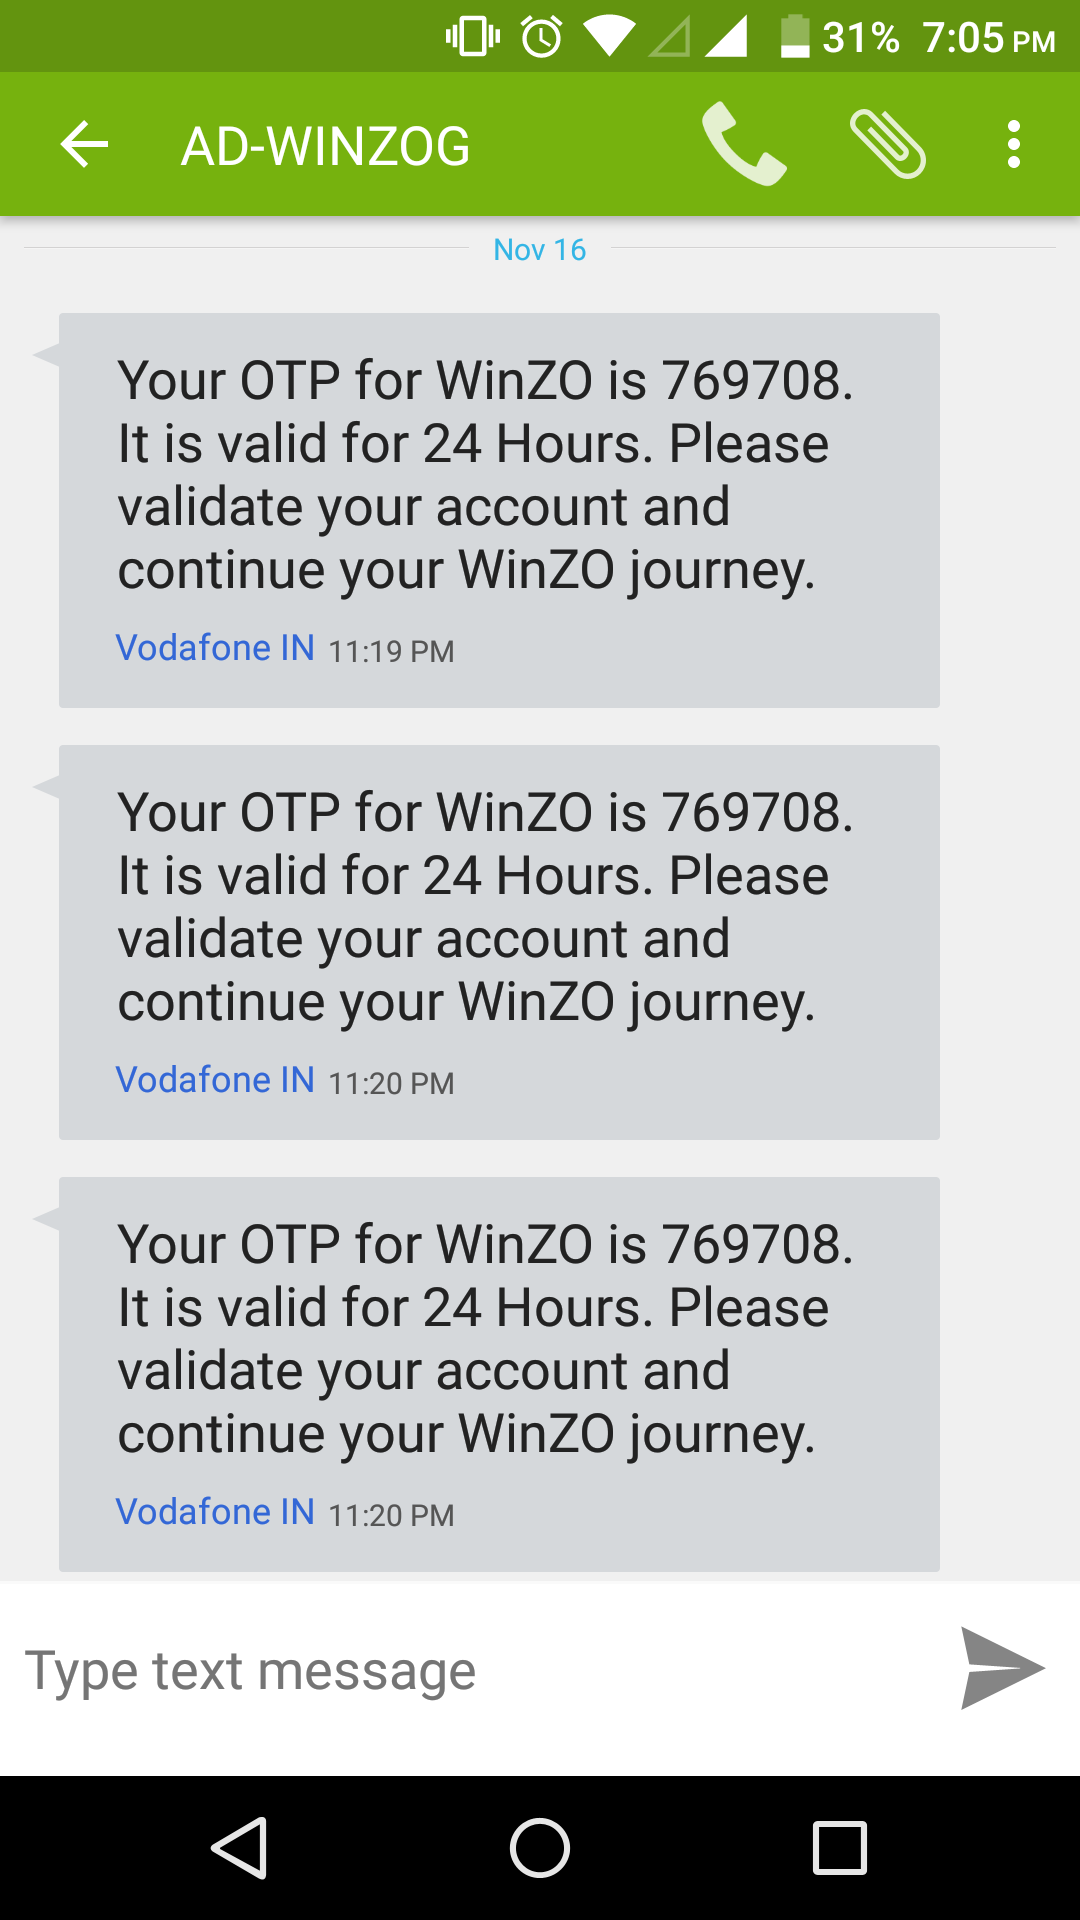Tap the battery icon in status bar
The height and width of the screenshot is (1920, 1080).
point(795,37)
